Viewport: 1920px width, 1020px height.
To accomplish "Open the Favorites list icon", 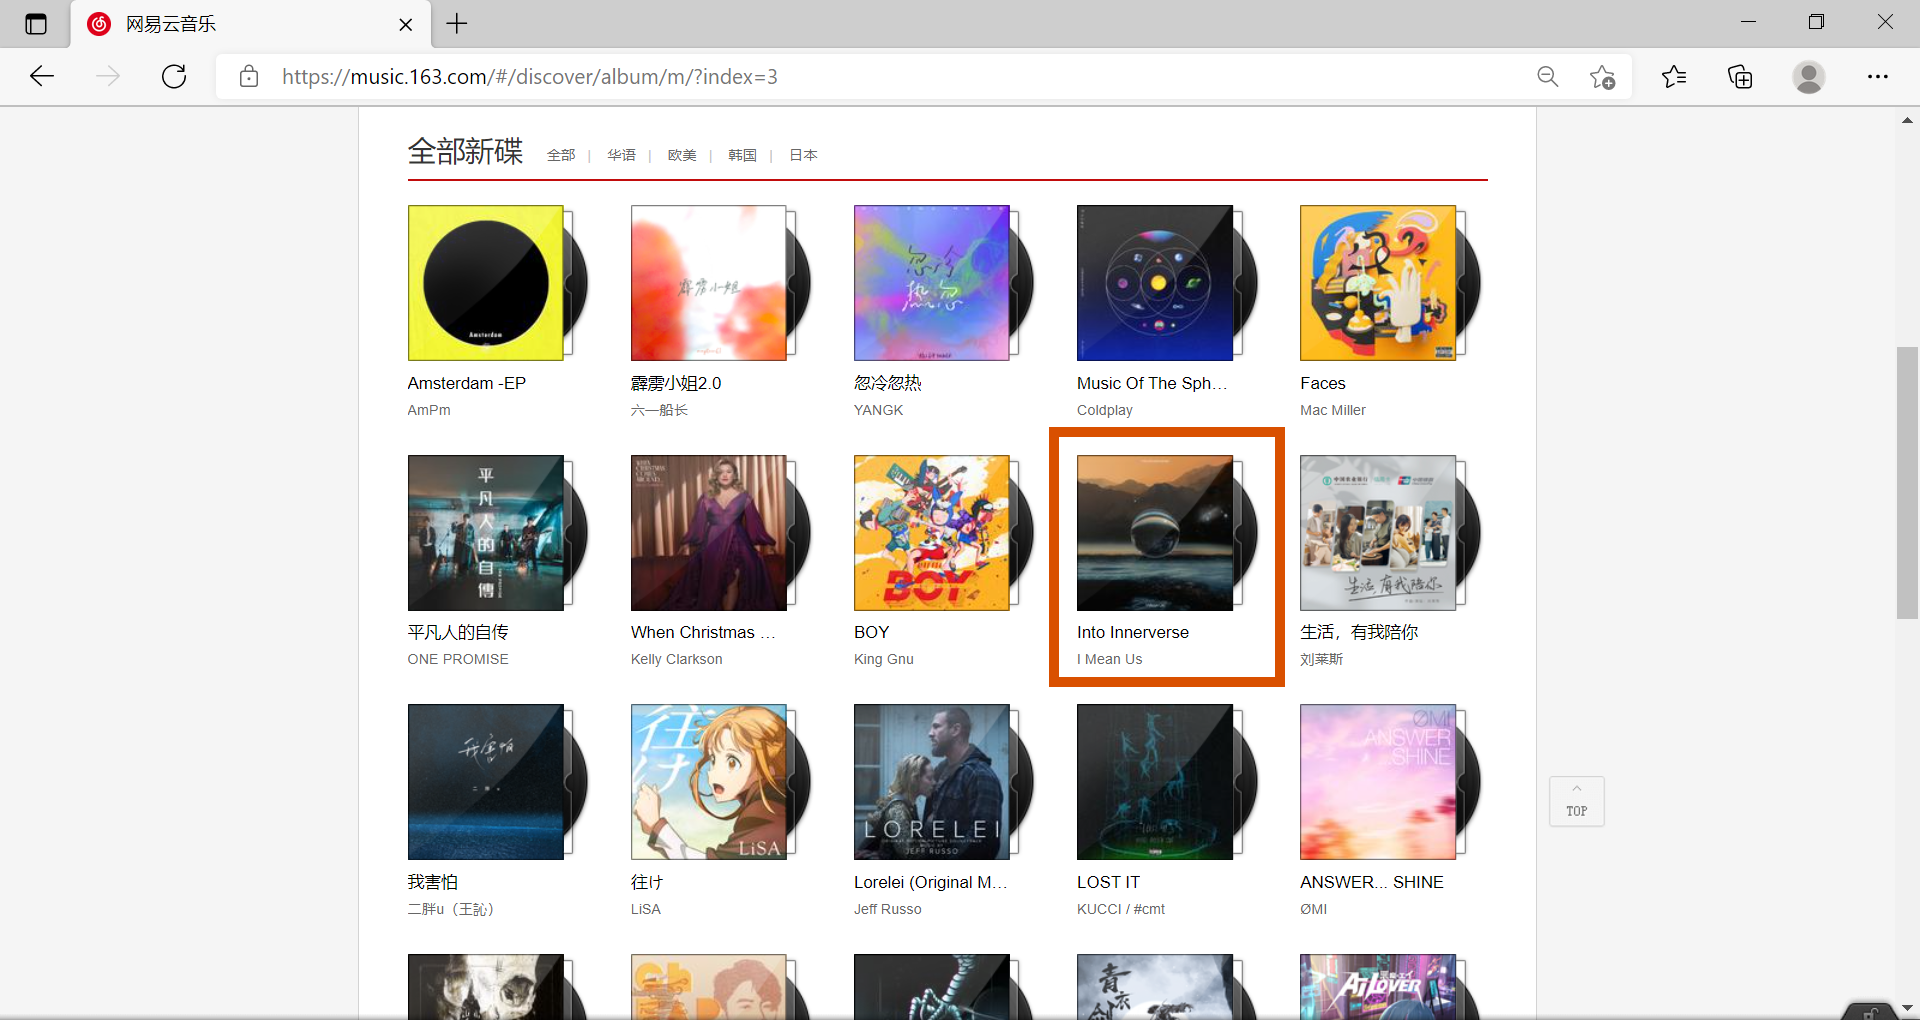I will pyautogui.click(x=1673, y=77).
